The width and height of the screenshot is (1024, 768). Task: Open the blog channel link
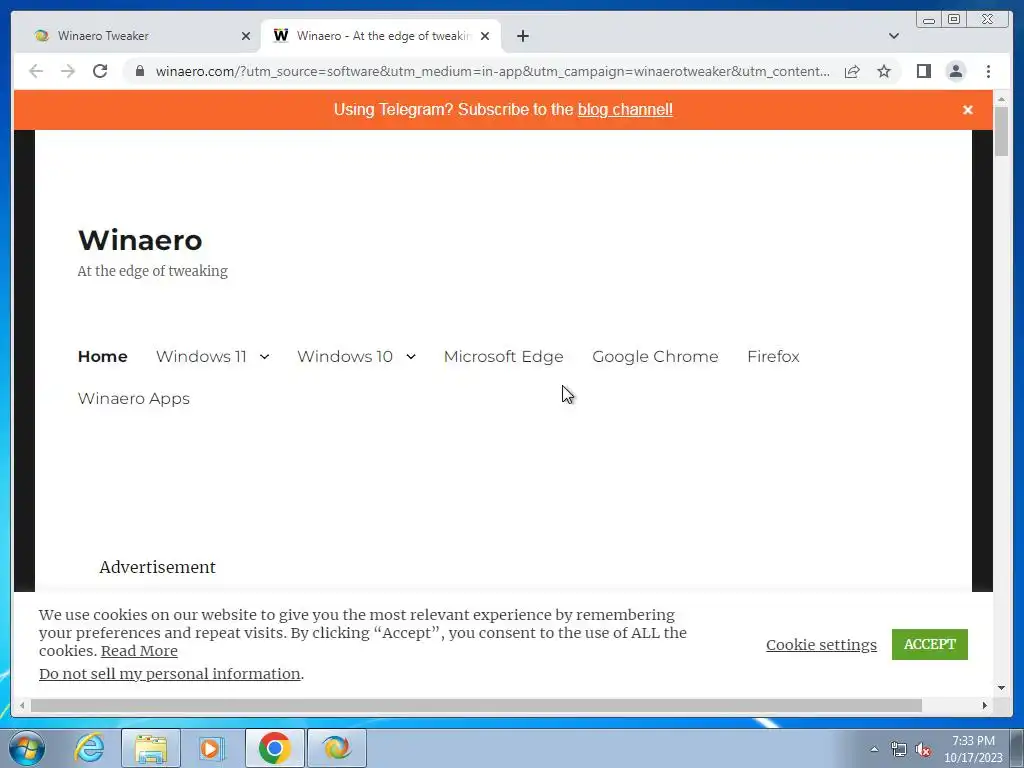pos(625,110)
